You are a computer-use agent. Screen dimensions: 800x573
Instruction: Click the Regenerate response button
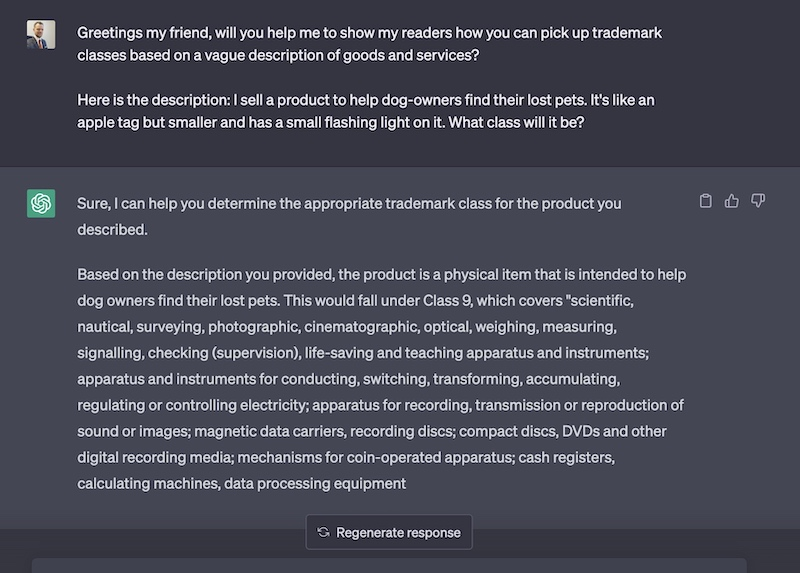[389, 532]
